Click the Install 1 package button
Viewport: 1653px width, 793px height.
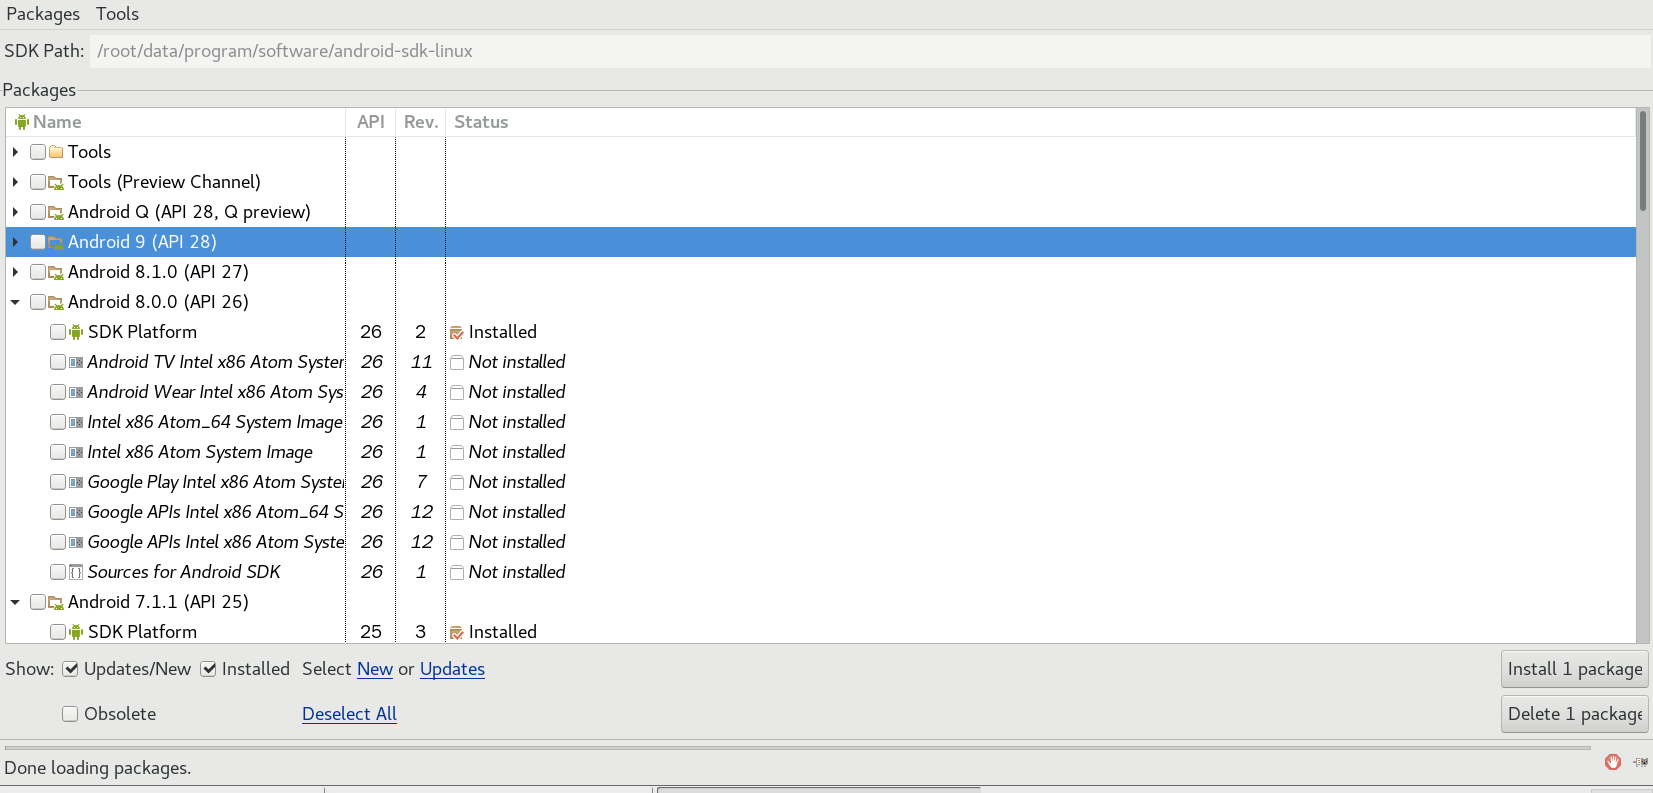point(1574,669)
